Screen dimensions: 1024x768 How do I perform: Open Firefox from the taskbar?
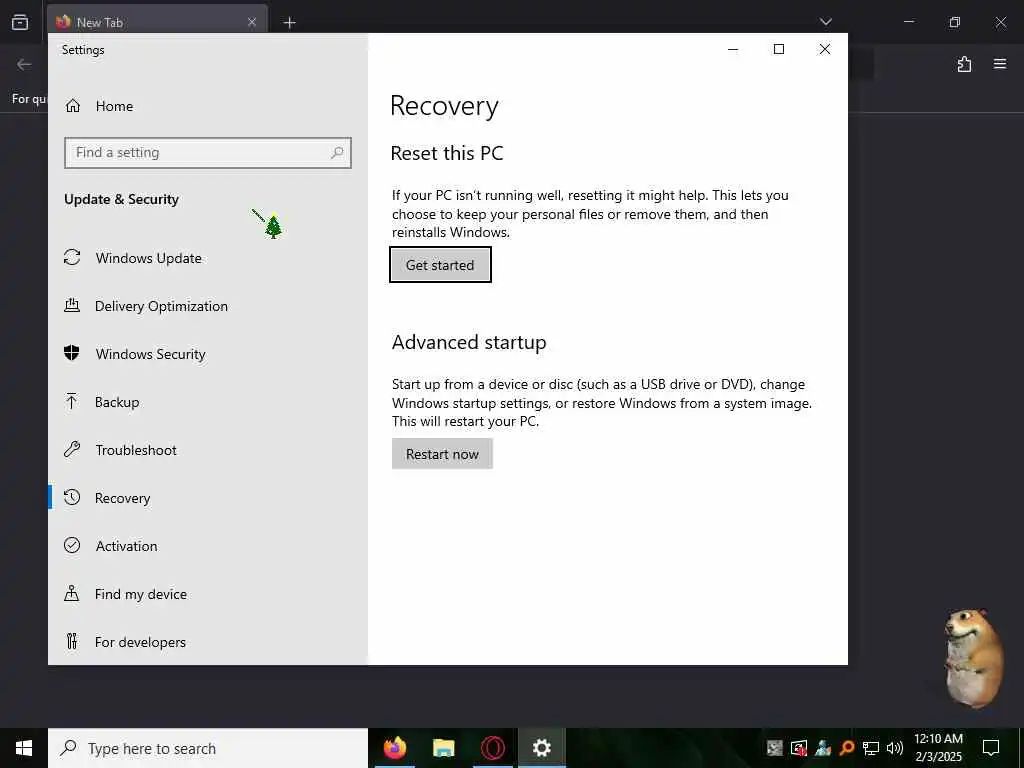click(394, 748)
